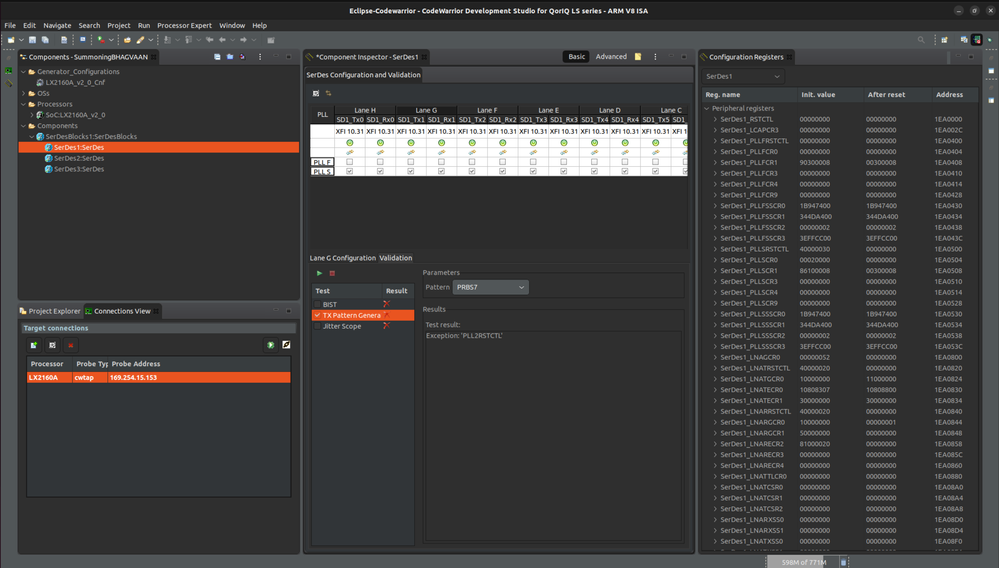Screen dimensions: 999x568
Task: Run the validation test with green play
Action: tap(319, 273)
